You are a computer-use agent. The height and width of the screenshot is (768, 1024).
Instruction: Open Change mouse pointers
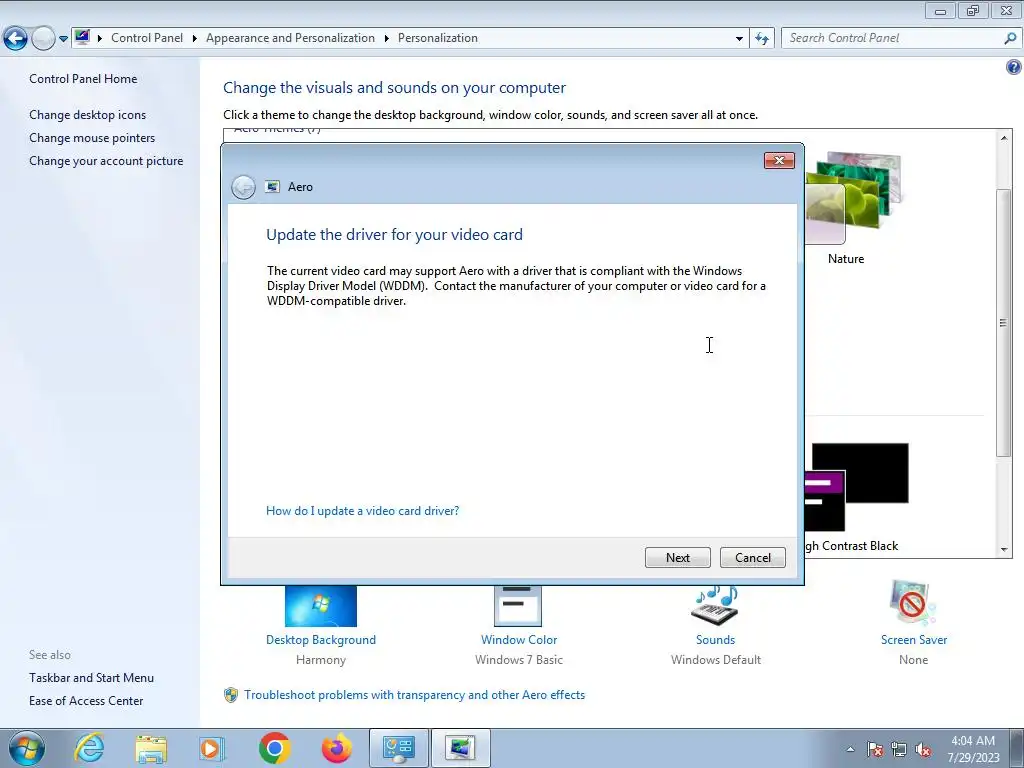pos(92,138)
